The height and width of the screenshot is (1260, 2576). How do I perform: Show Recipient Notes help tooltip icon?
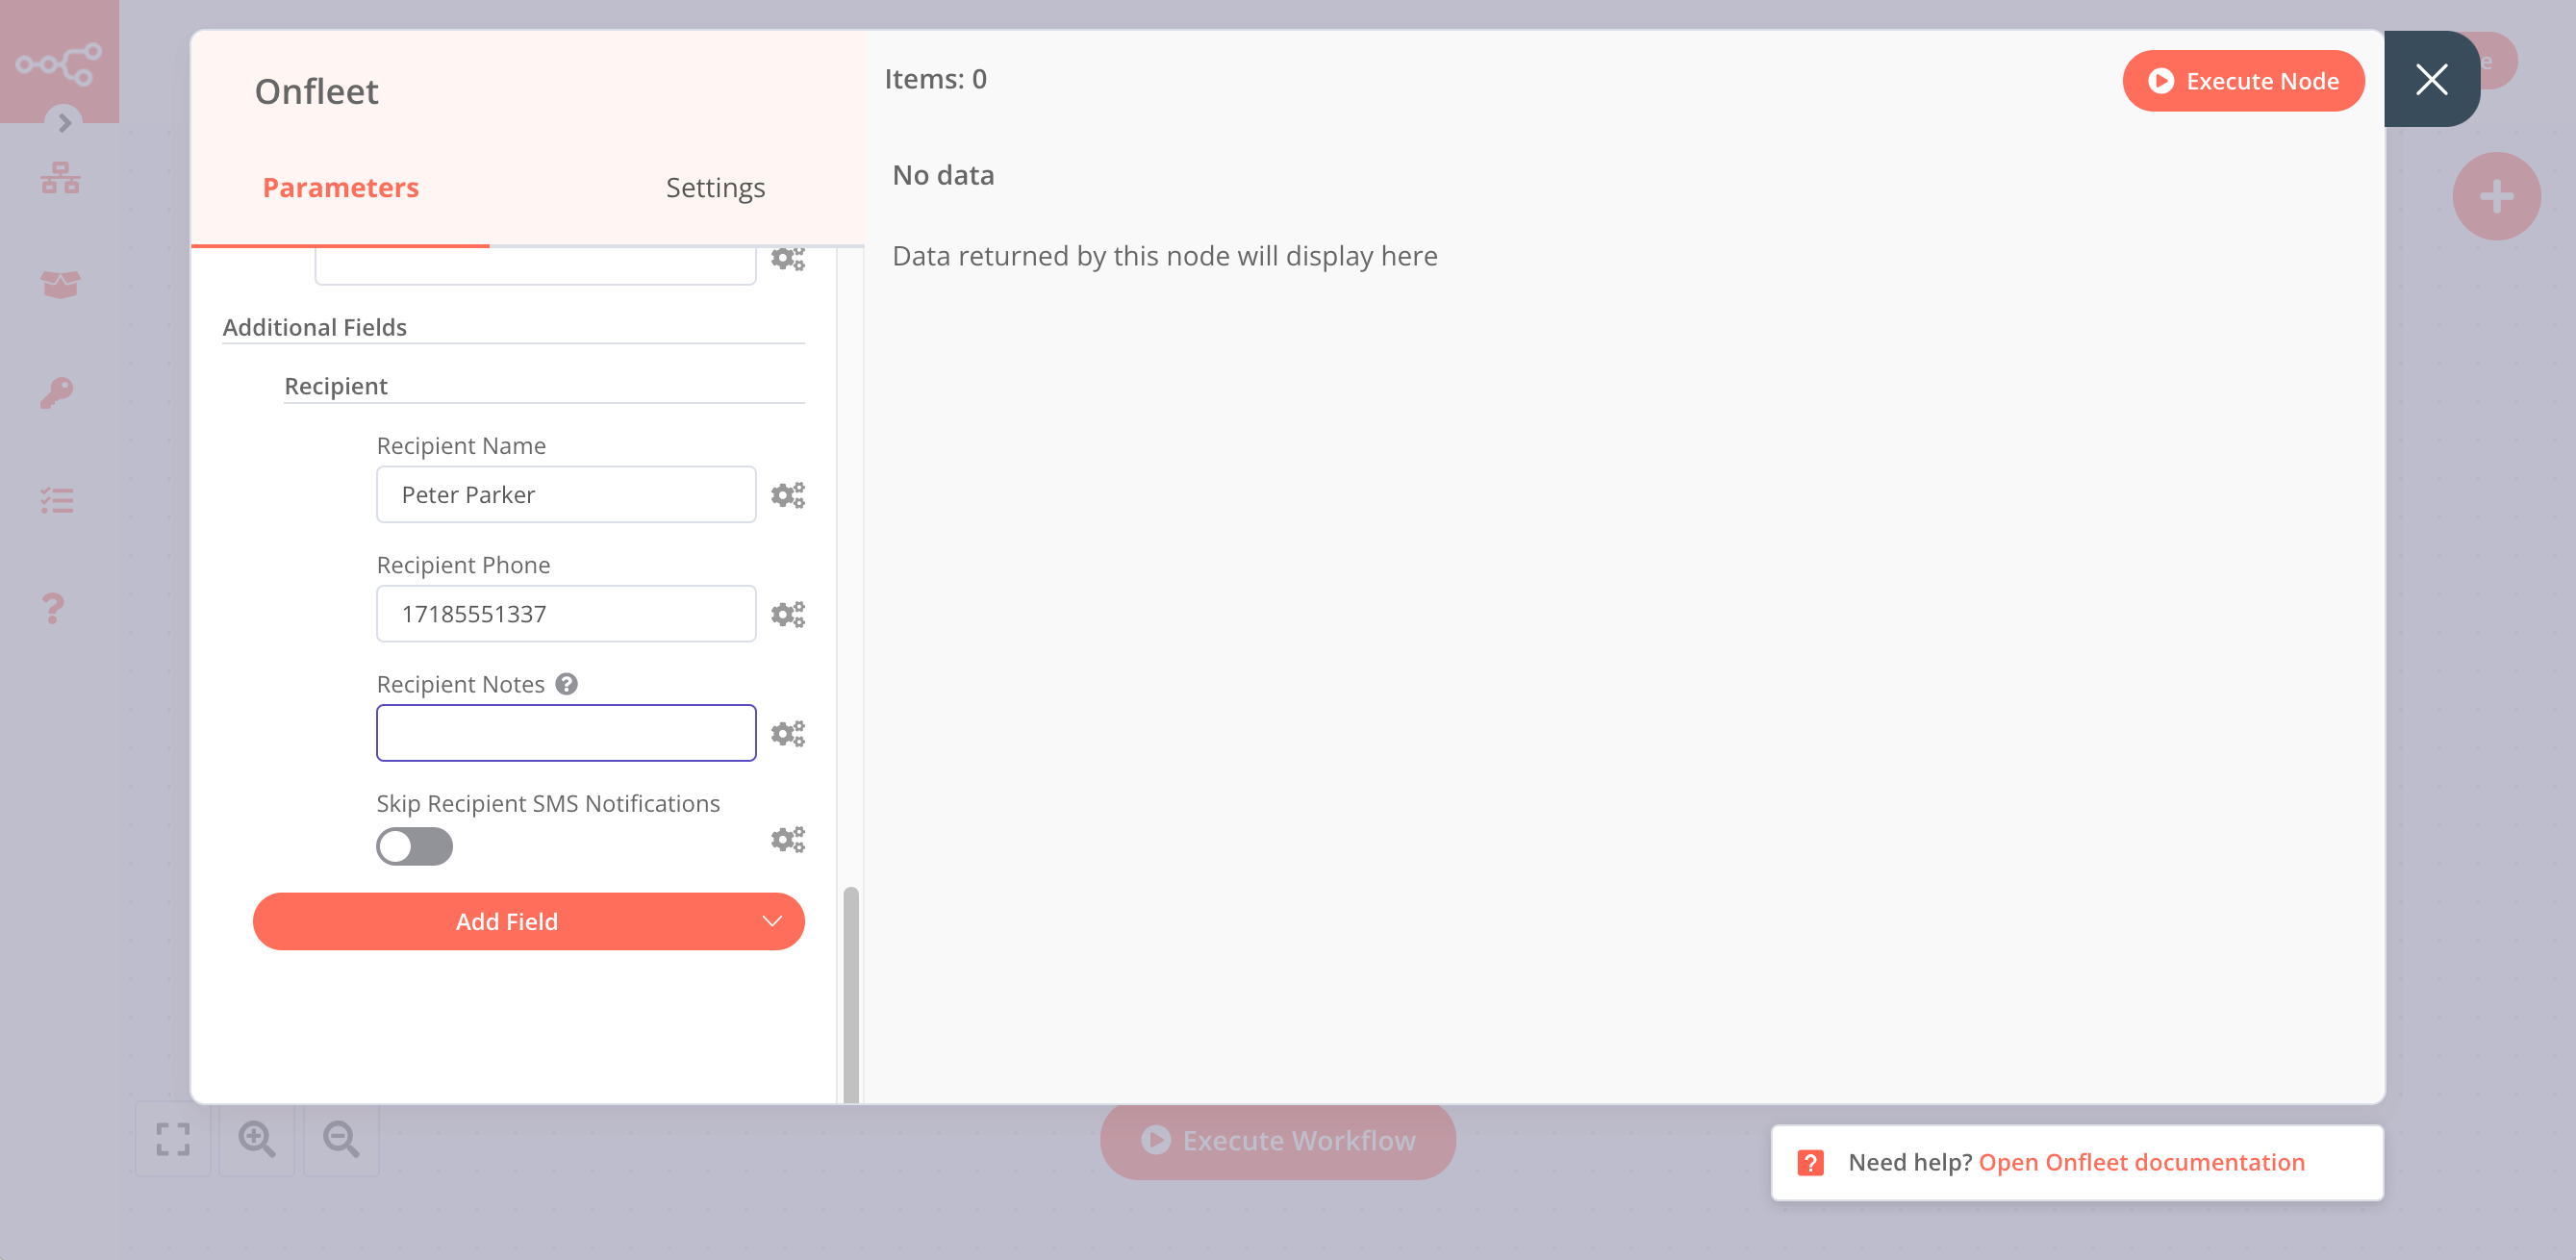click(567, 684)
